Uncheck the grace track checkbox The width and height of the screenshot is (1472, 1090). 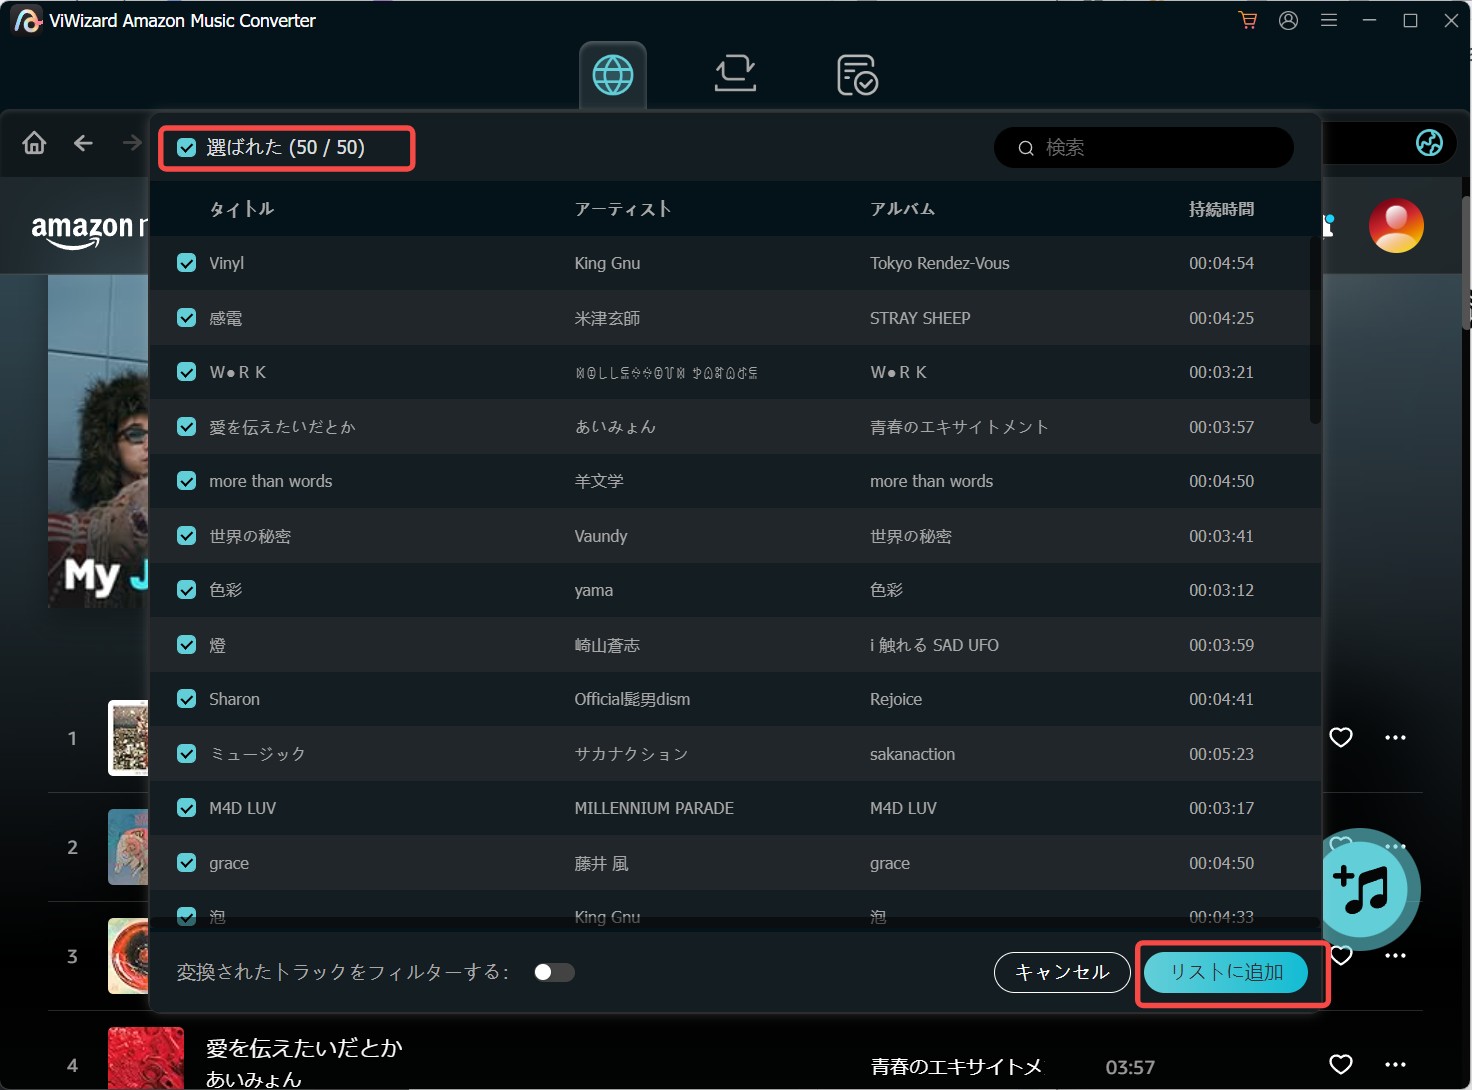[186, 863]
